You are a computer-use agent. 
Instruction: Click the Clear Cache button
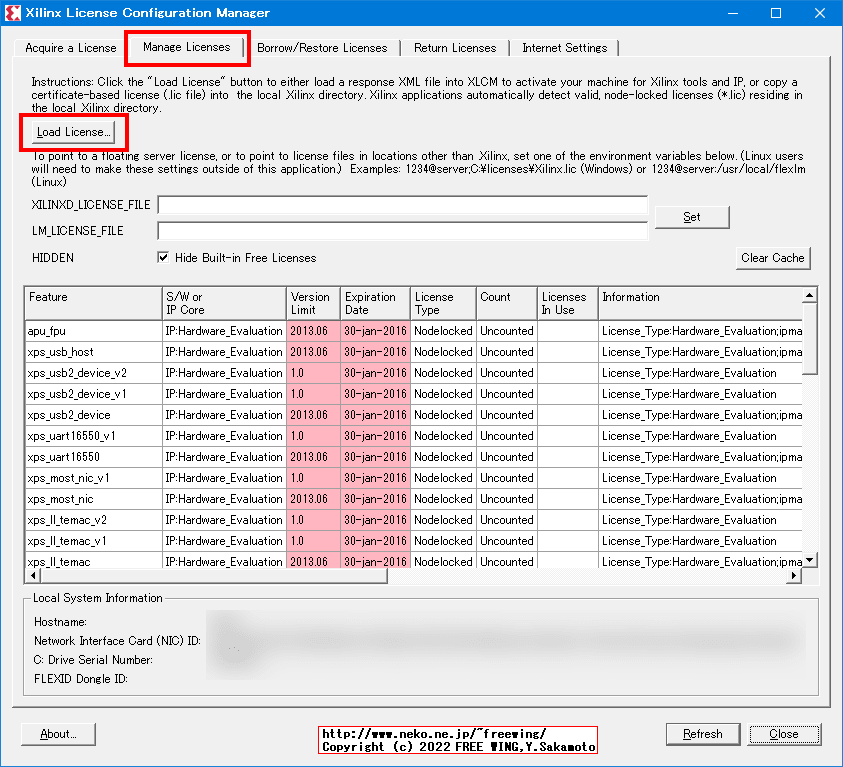coord(772,258)
